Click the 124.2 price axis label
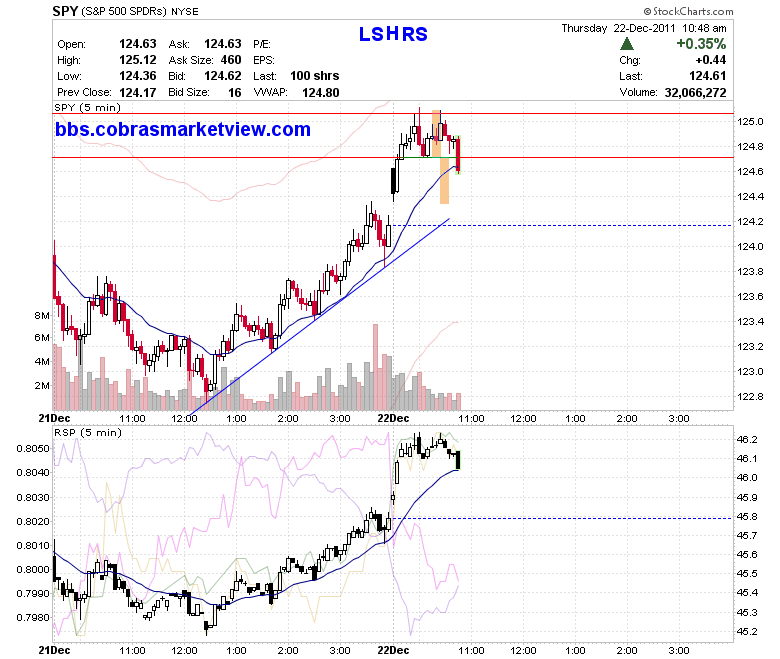The height and width of the screenshot is (659, 780). coord(750,222)
